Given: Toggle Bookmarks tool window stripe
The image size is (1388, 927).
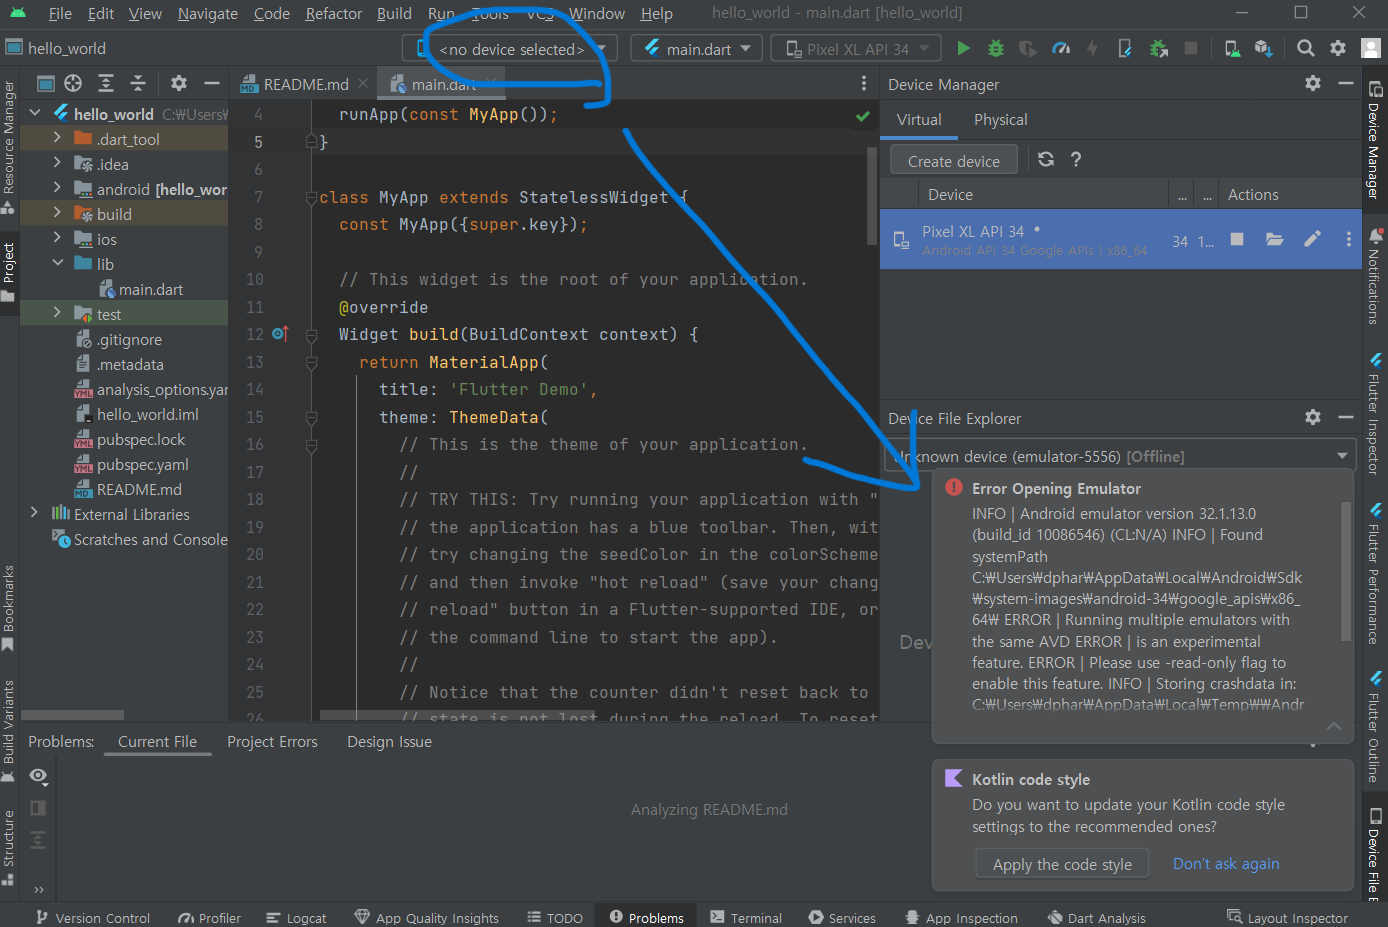Looking at the screenshot, I should [x=9, y=607].
